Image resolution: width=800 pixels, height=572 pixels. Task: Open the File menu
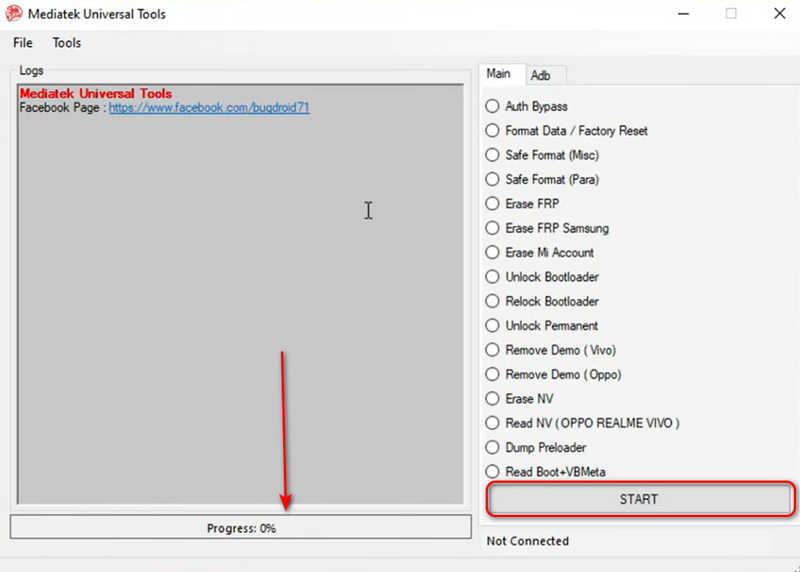tap(23, 43)
